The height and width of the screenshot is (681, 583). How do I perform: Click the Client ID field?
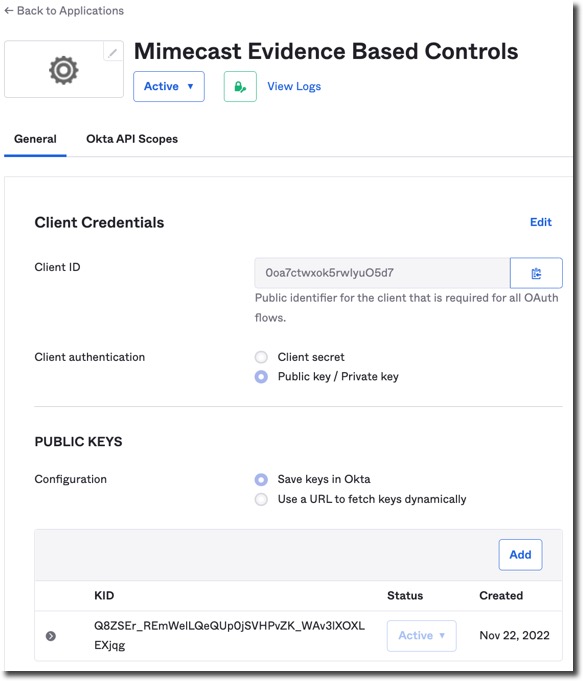382,273
